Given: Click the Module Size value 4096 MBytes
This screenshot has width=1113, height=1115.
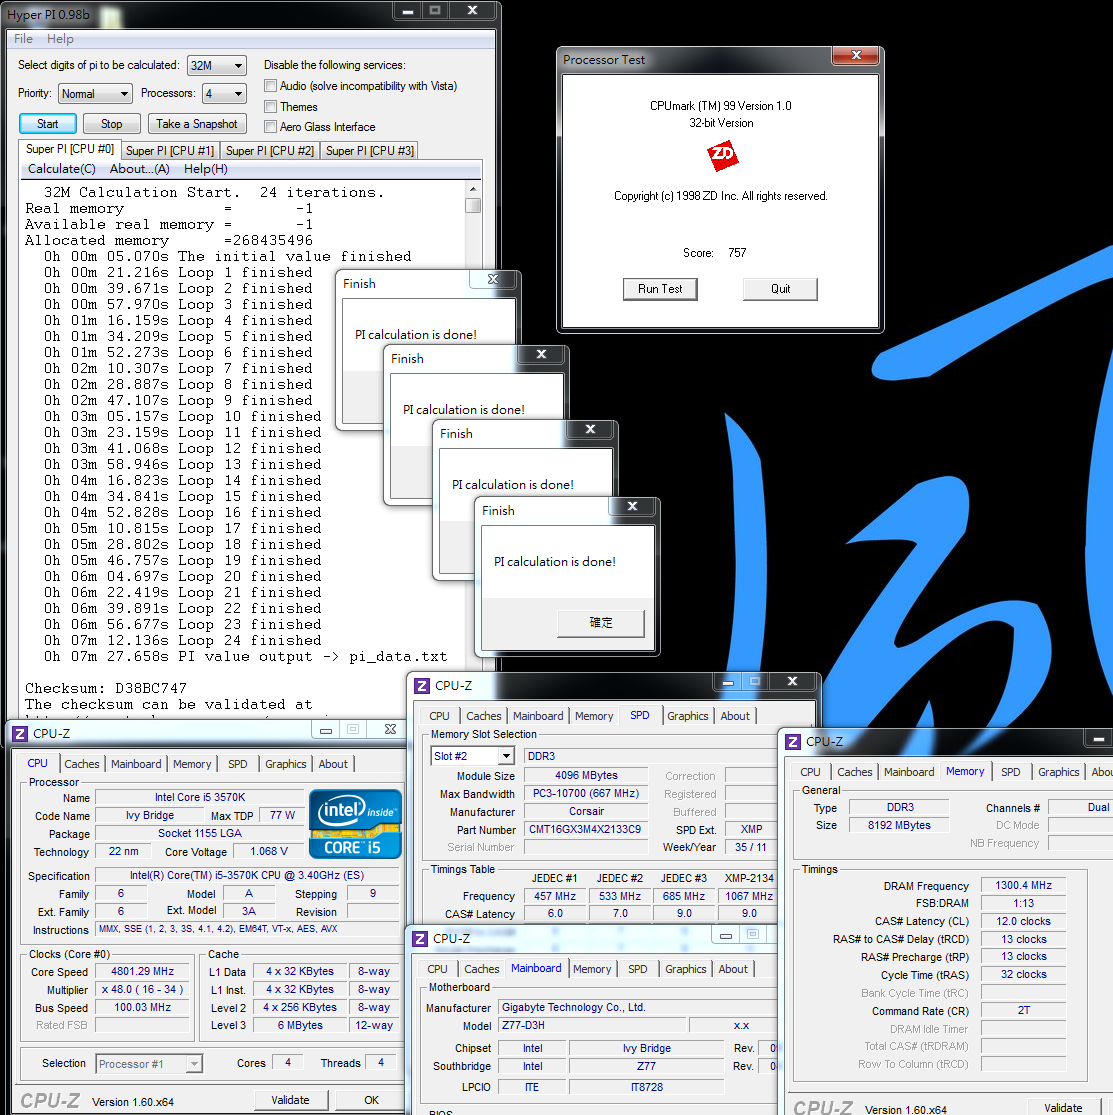Looking at the screenshot, I should point(586,775).
